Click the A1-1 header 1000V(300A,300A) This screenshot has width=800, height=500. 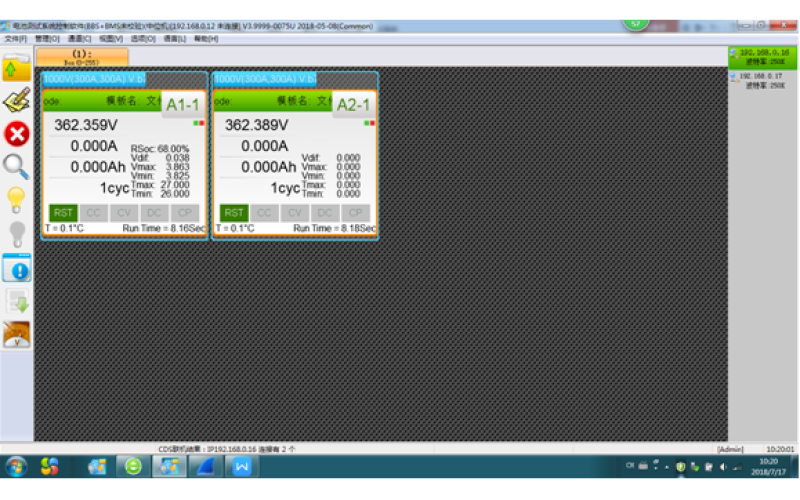(94, 79)
